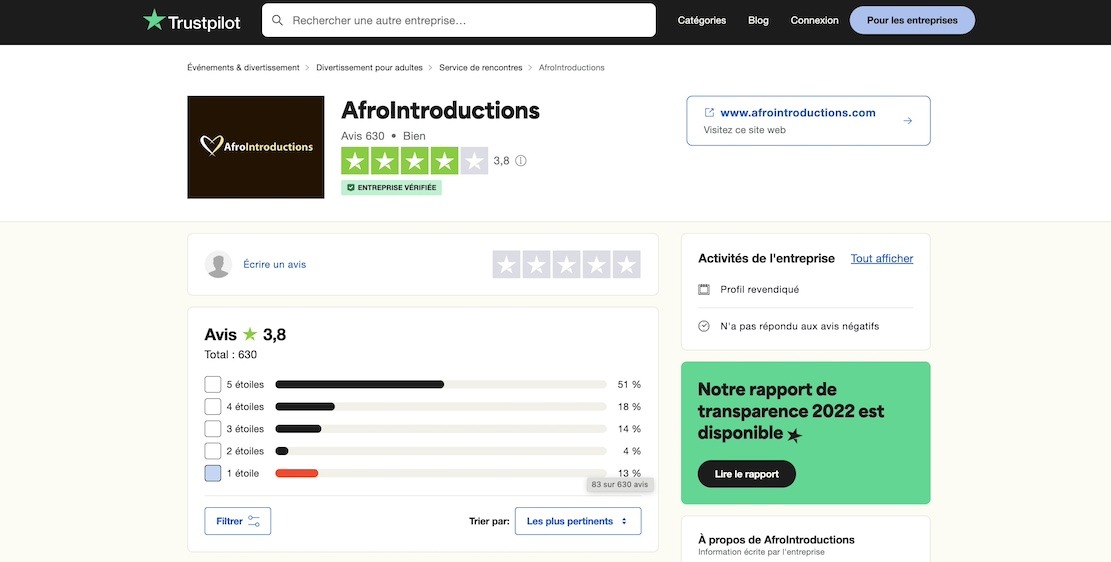Click the Visitez ce site web text

pos(744,130)
